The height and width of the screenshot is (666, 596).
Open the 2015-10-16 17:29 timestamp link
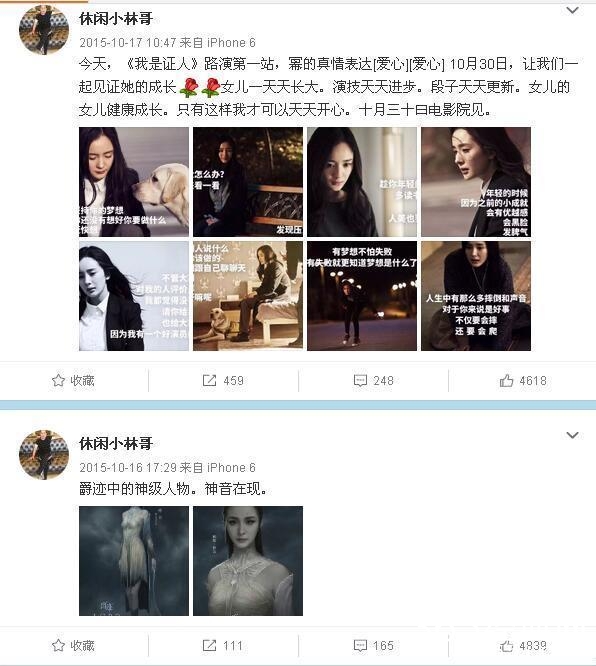coord(127,467)
